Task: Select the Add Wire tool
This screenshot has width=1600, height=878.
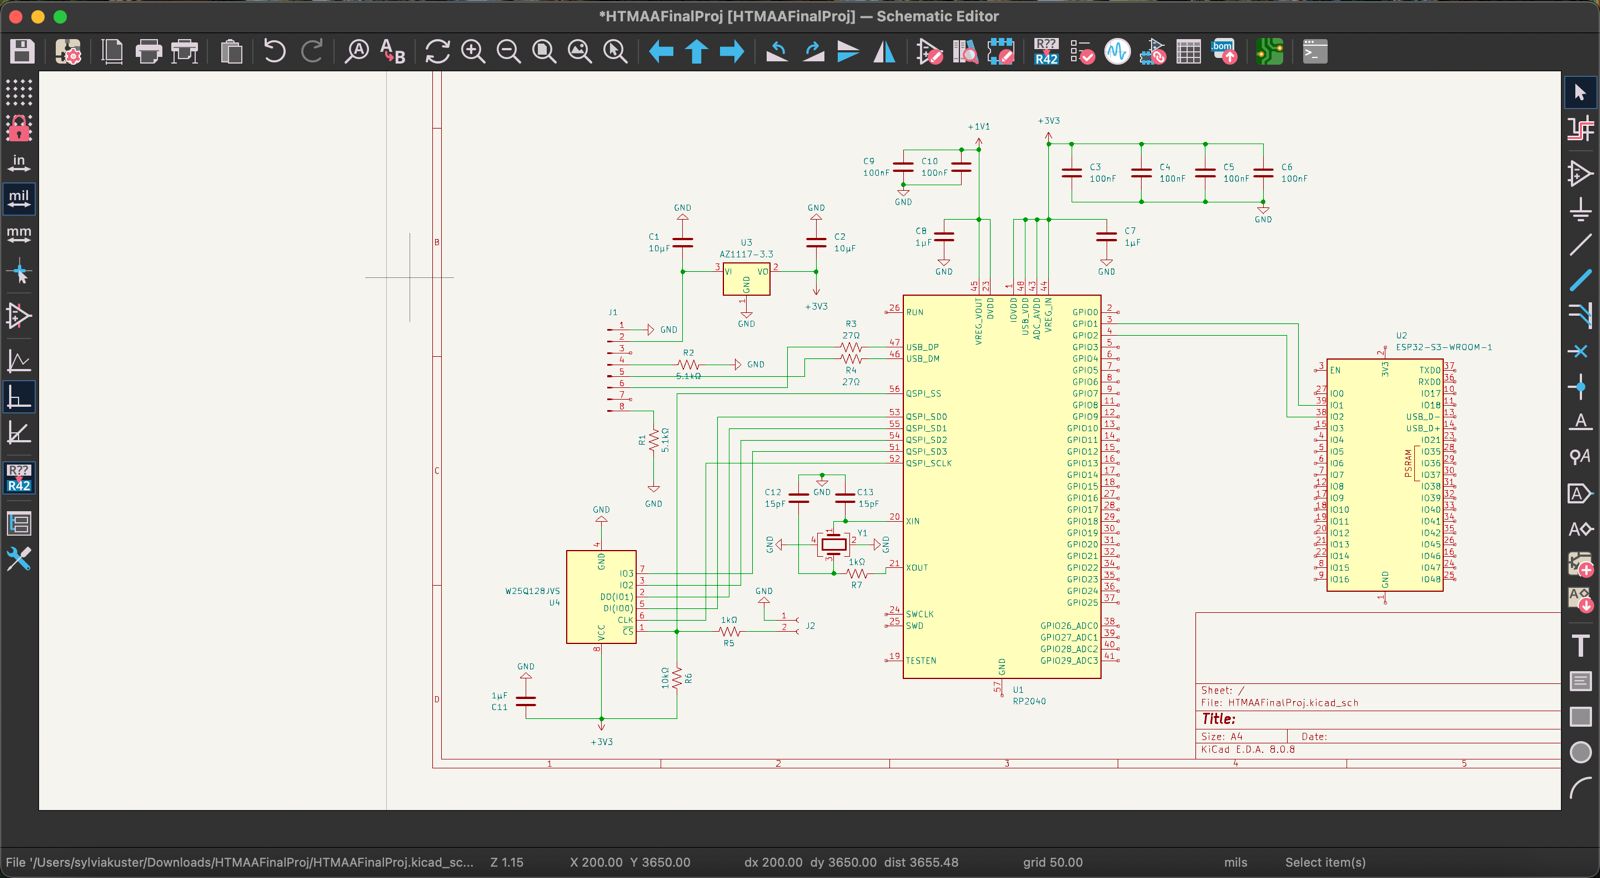Action: coord(1580,244)
